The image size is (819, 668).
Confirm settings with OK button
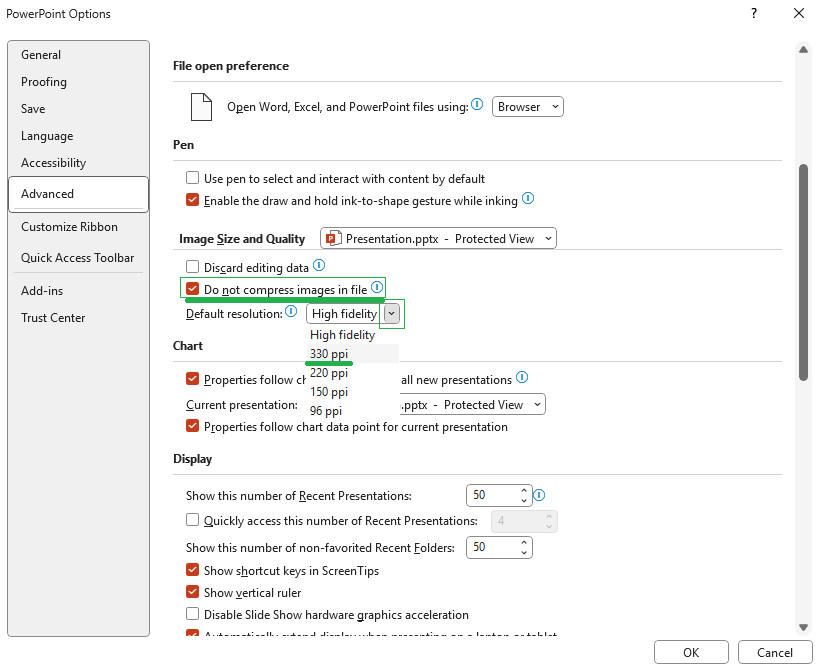tap(691, 652)
